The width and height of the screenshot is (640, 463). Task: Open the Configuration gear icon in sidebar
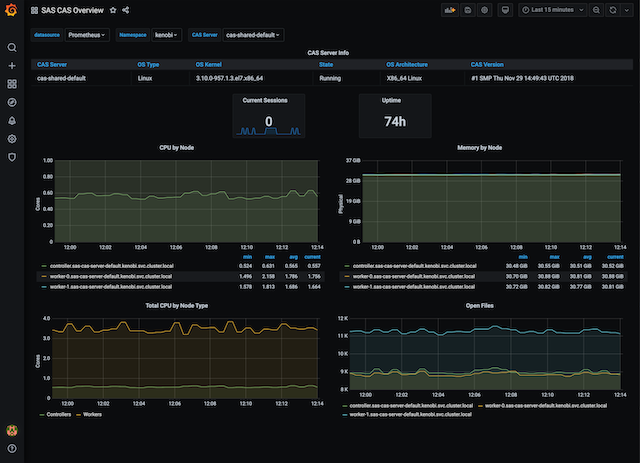click(12, 139)
